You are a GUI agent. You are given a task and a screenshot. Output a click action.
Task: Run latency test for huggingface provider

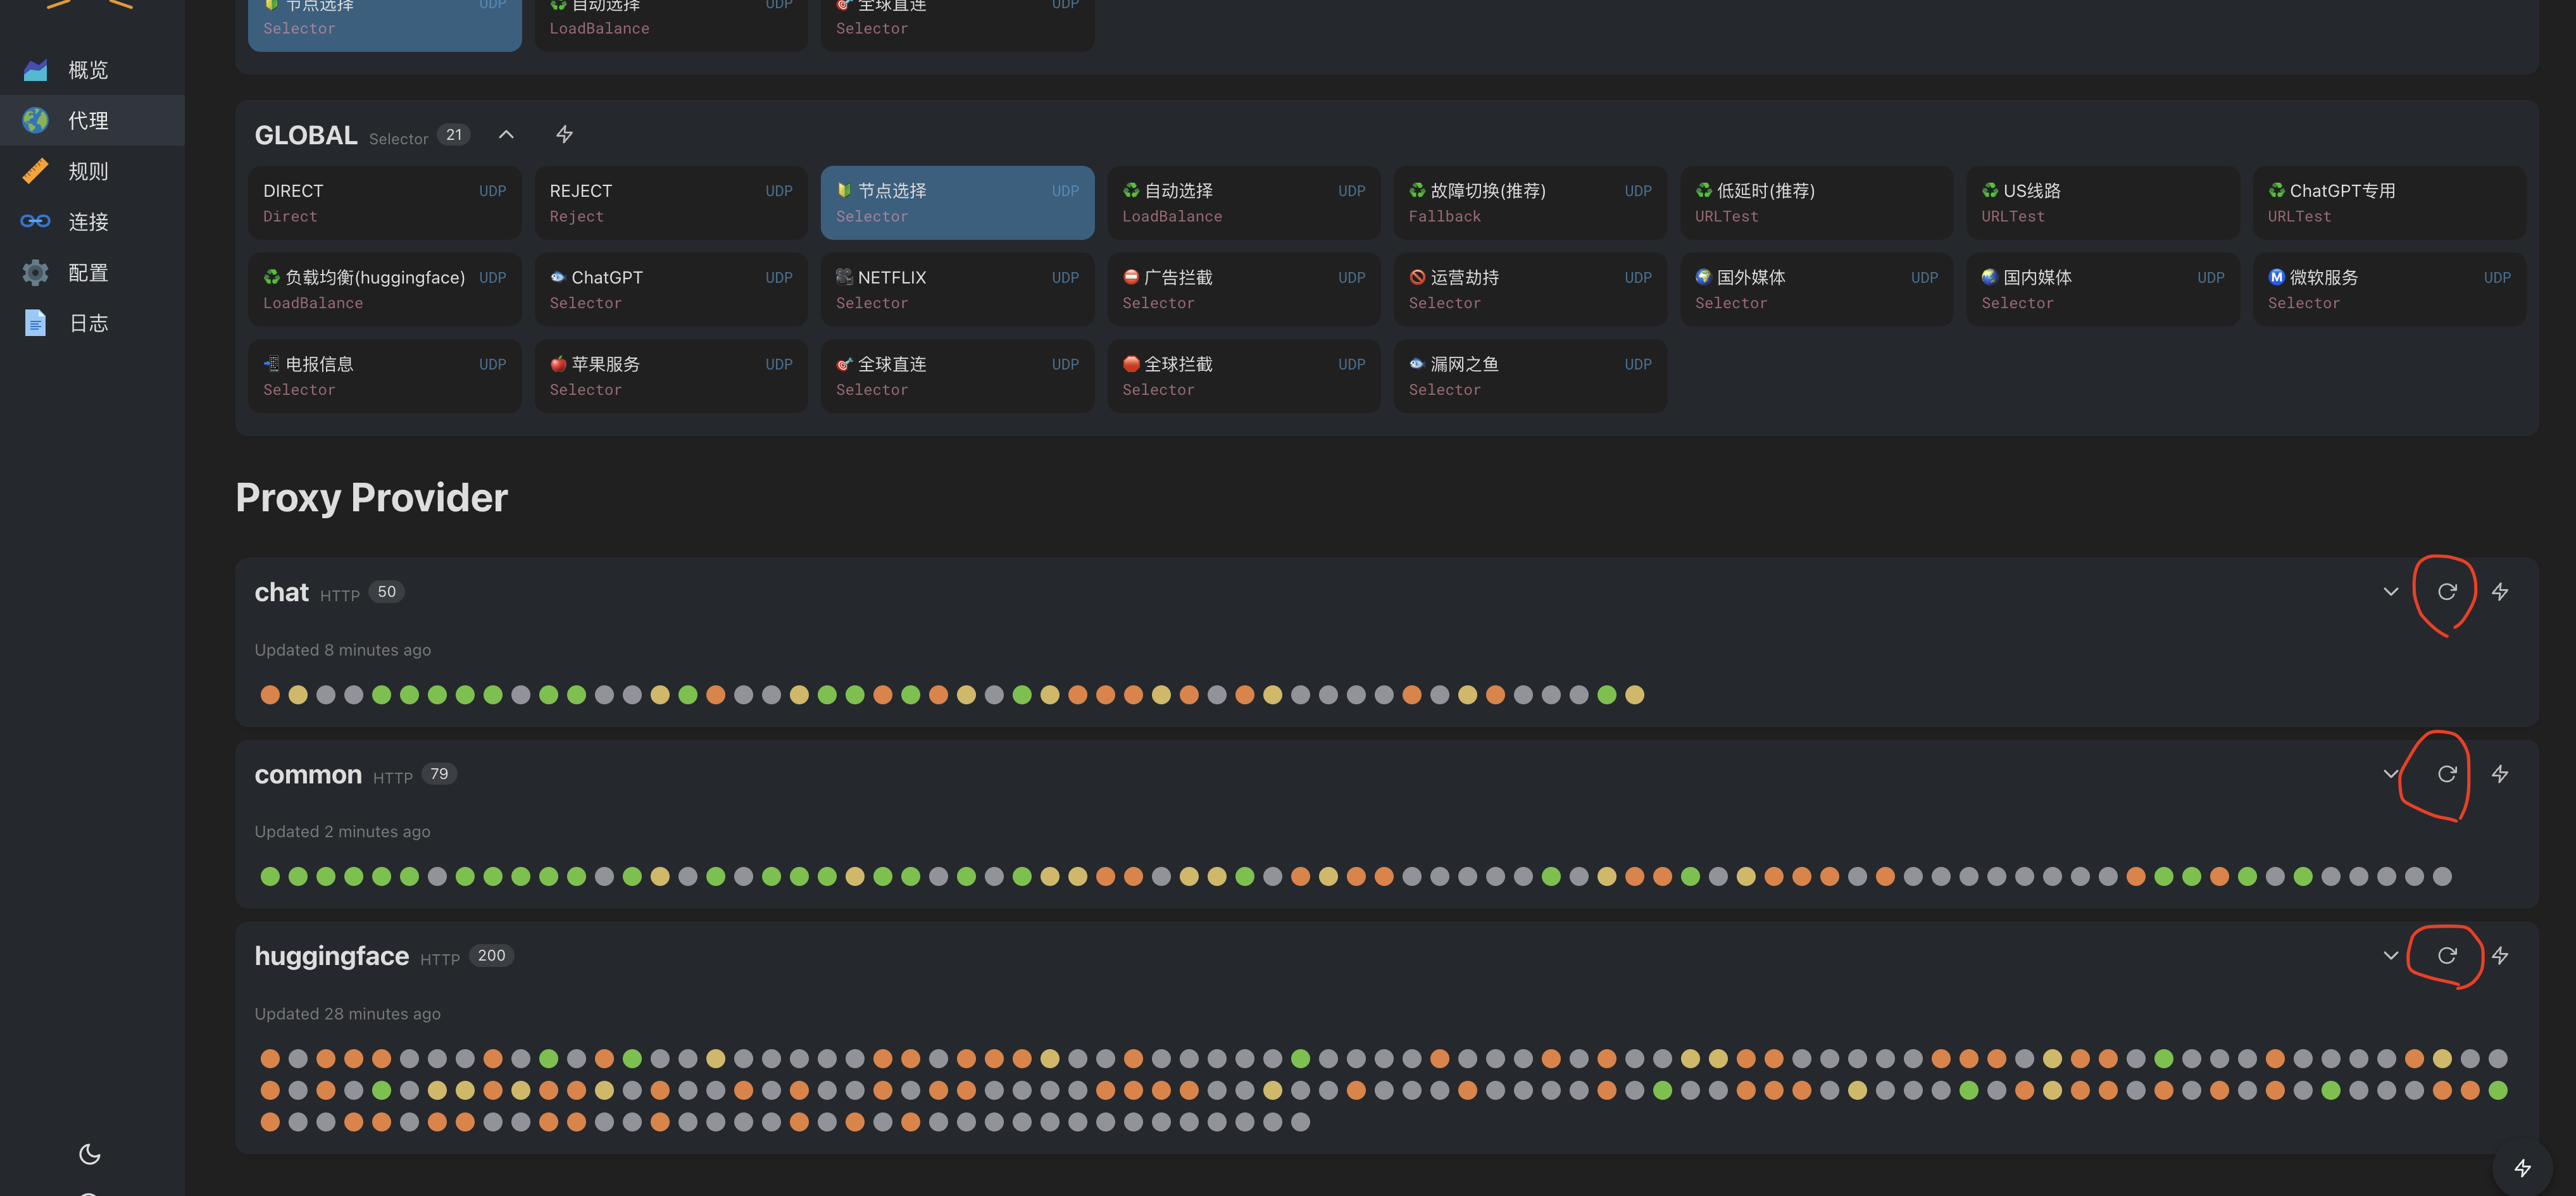[x=2499, y=956]
